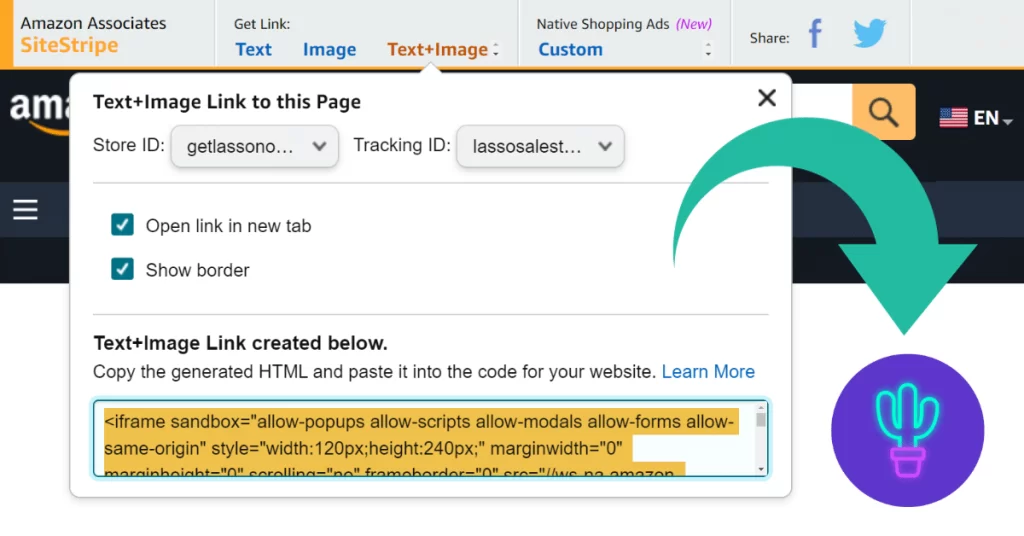
Task: Toggle the Show border checkbox
Action: [x=122, y=269]
